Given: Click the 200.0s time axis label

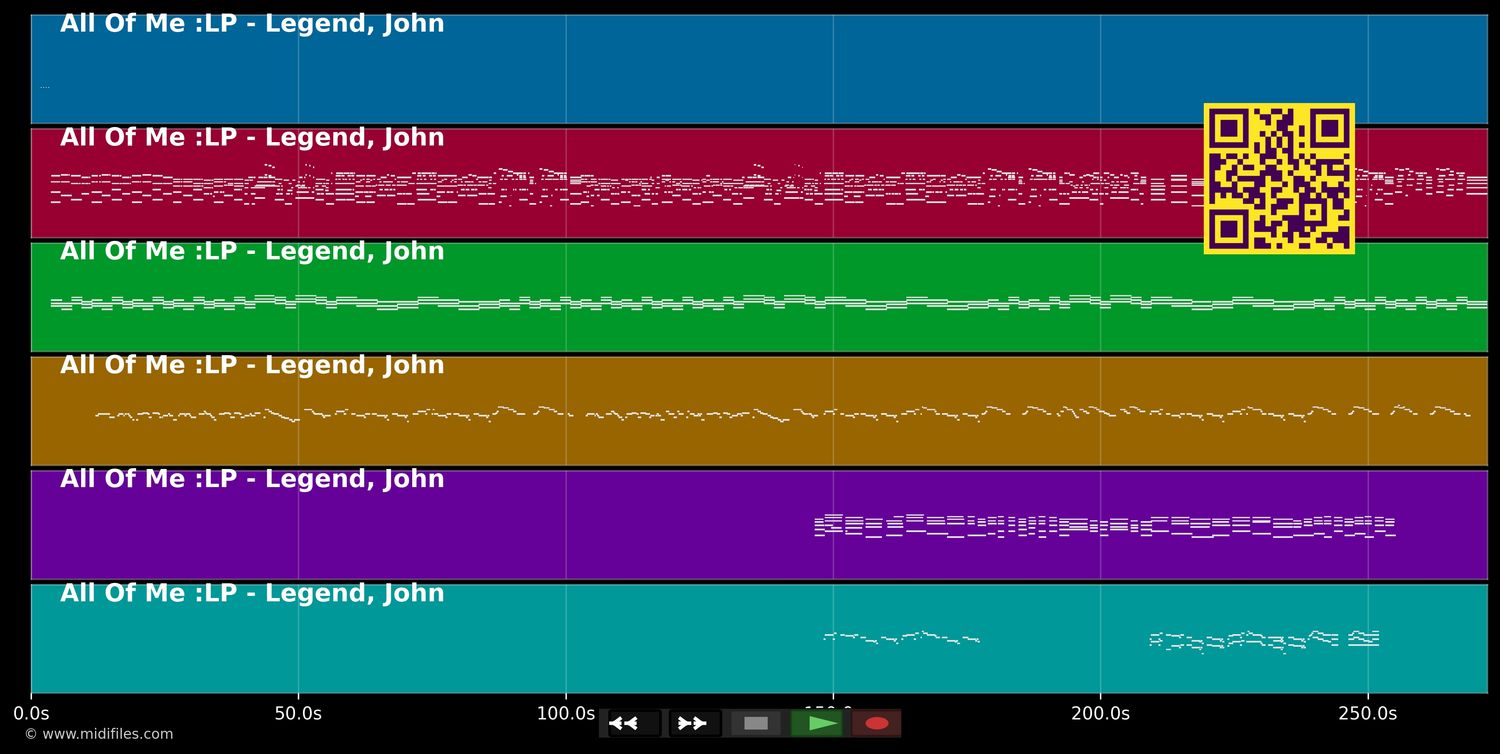Looking at the screenshot, I should (1100, 714).
